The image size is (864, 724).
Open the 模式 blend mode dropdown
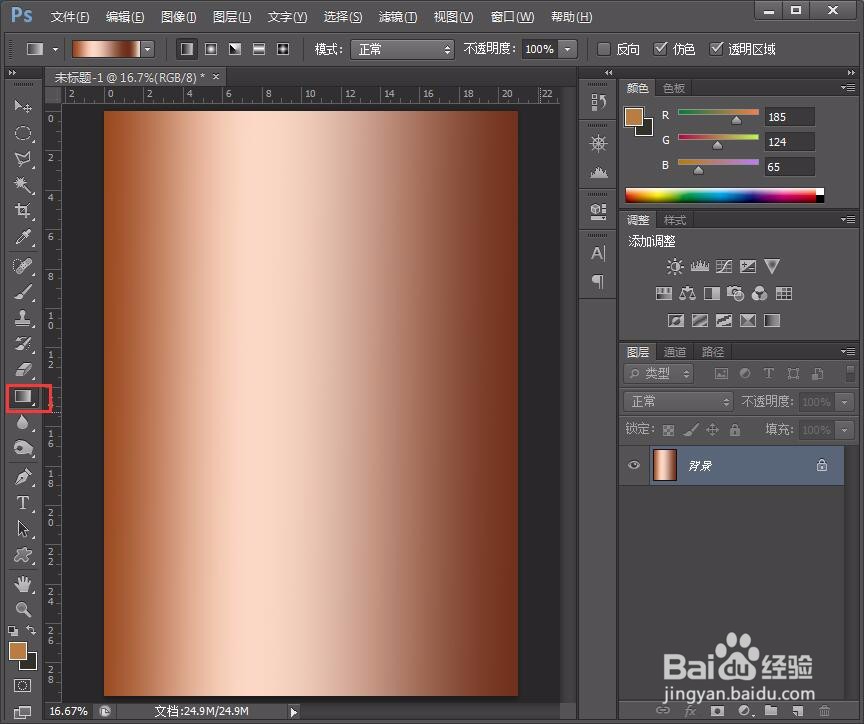[x=402, y=50]
